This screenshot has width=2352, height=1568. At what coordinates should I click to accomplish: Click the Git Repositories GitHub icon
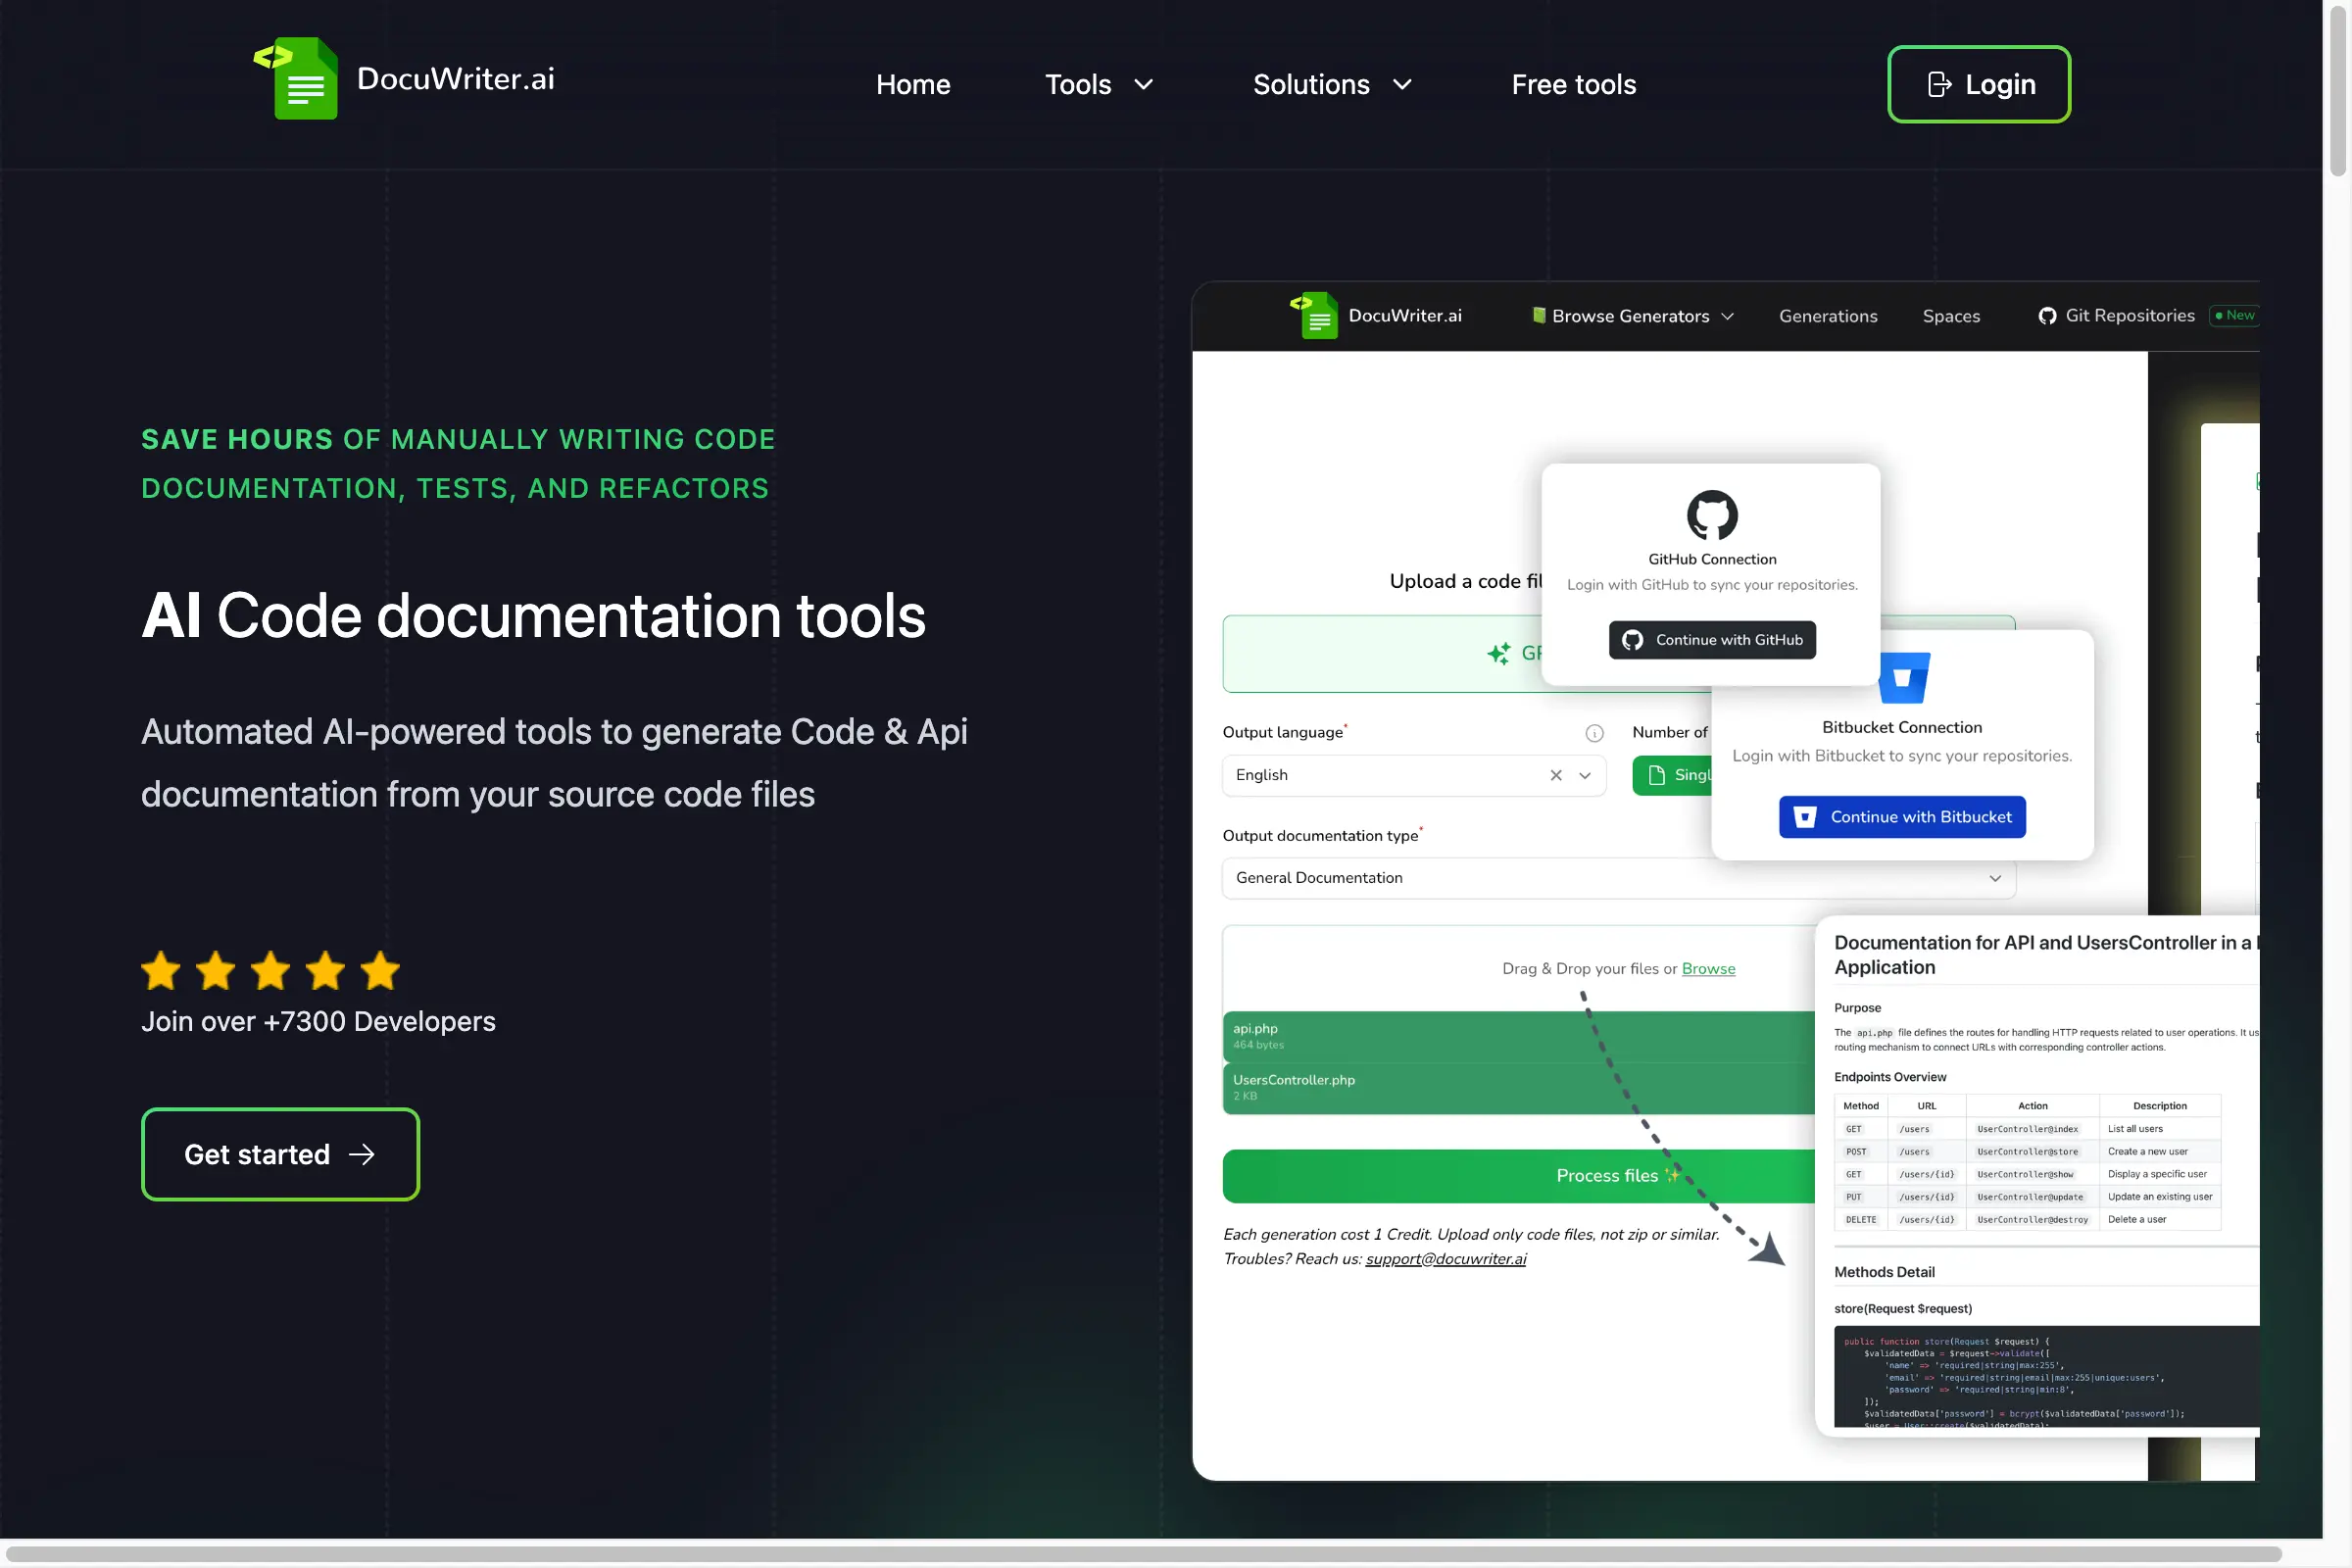coord(2047,316)
